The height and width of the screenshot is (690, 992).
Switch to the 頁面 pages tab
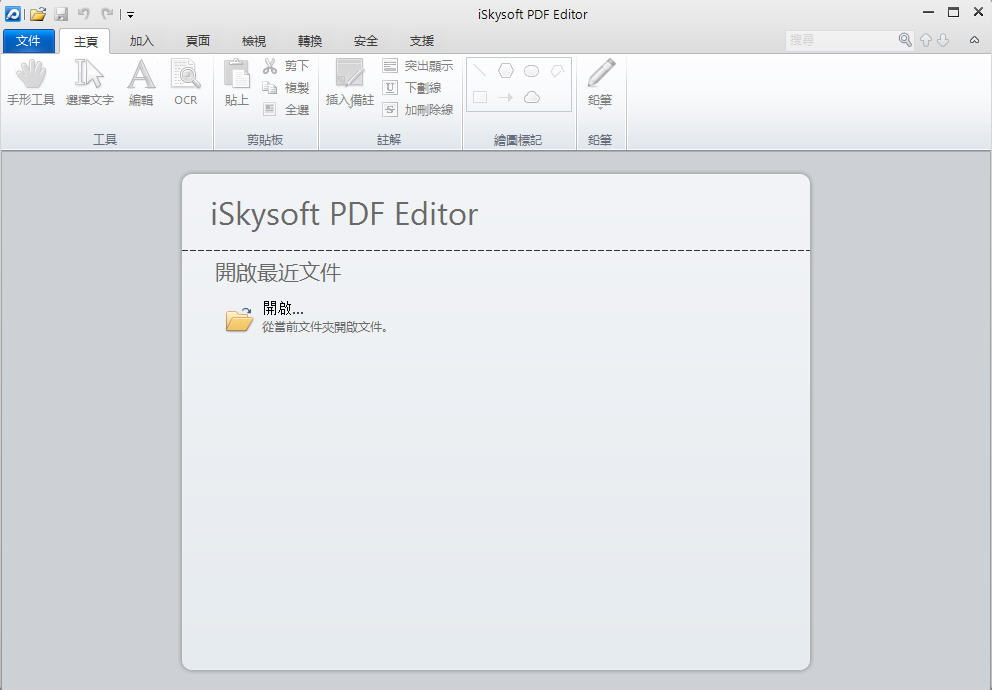(x=197, y=41)
